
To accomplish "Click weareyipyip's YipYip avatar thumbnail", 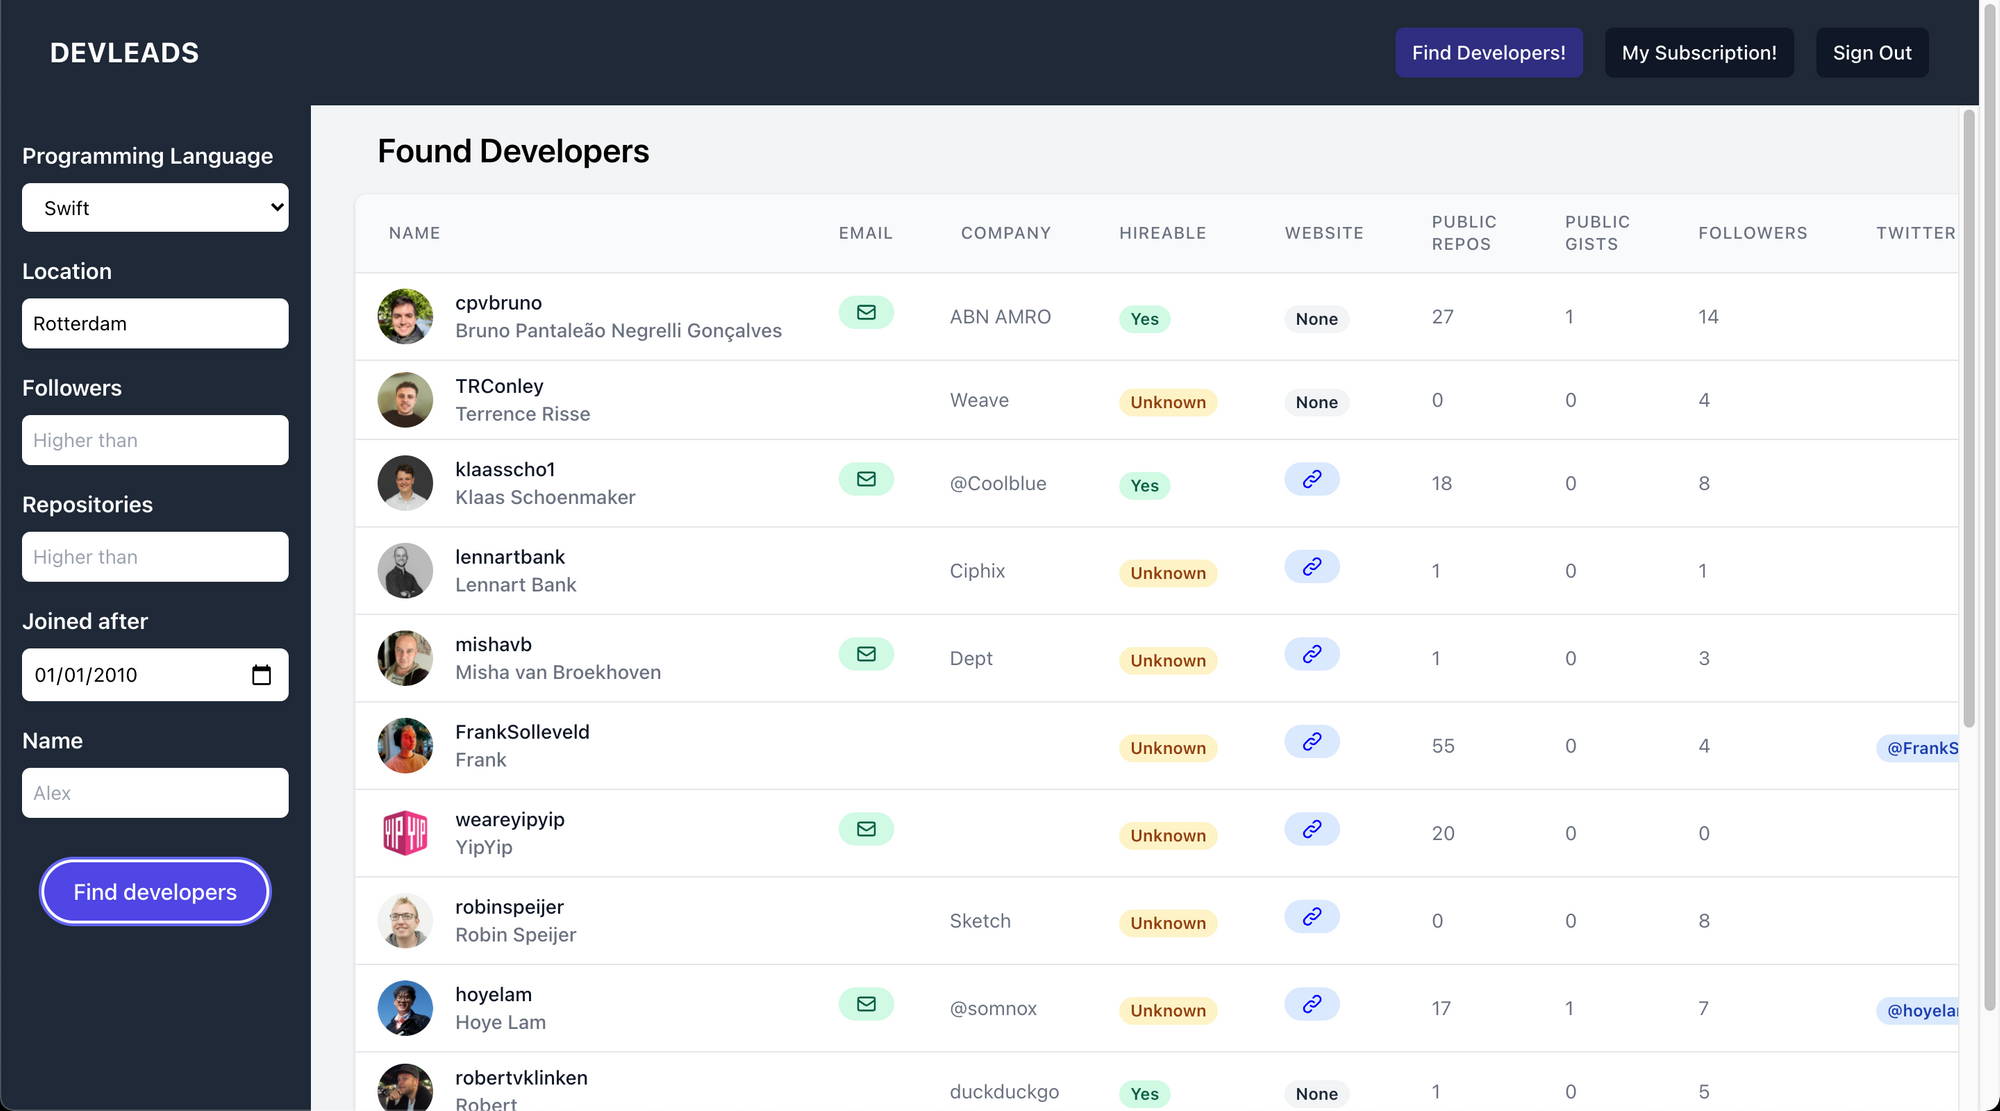I will tap(405, 832).
